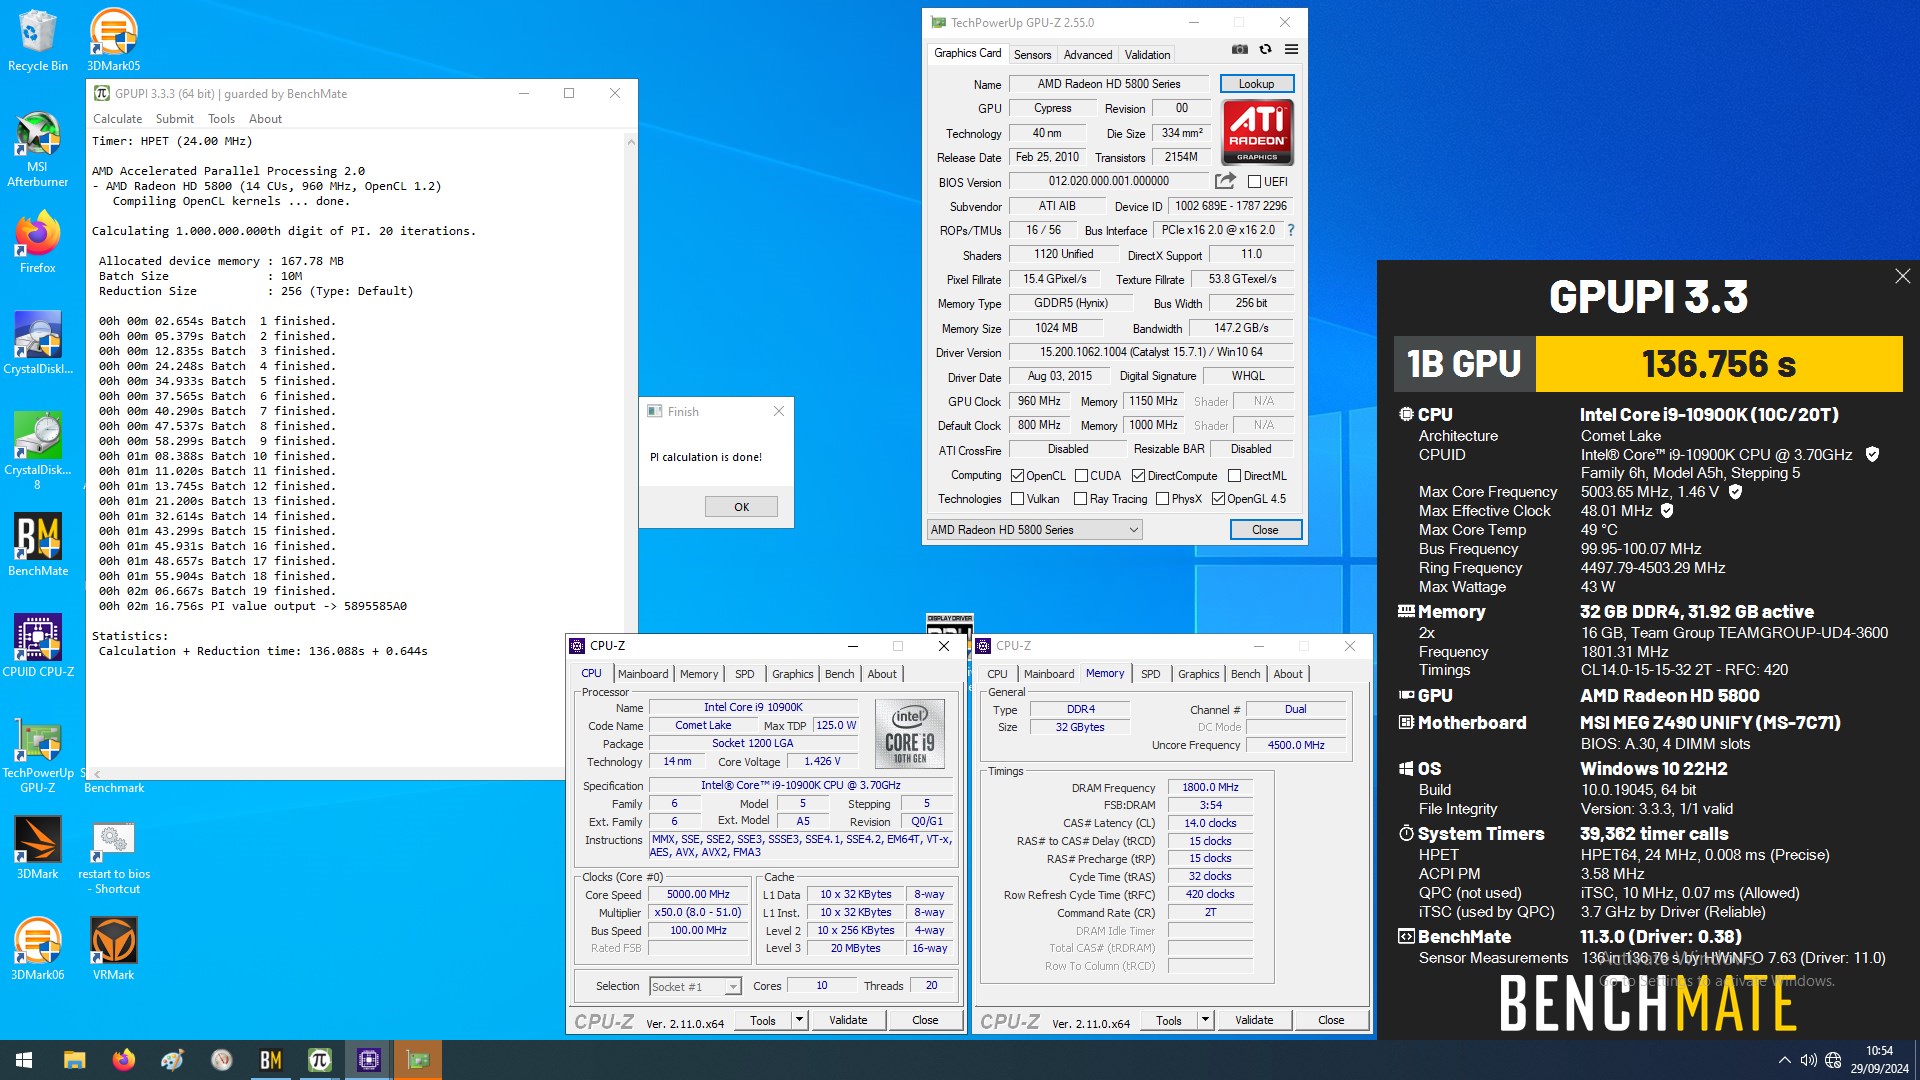Open the Windows Start menu

(x=24, y=1060)
